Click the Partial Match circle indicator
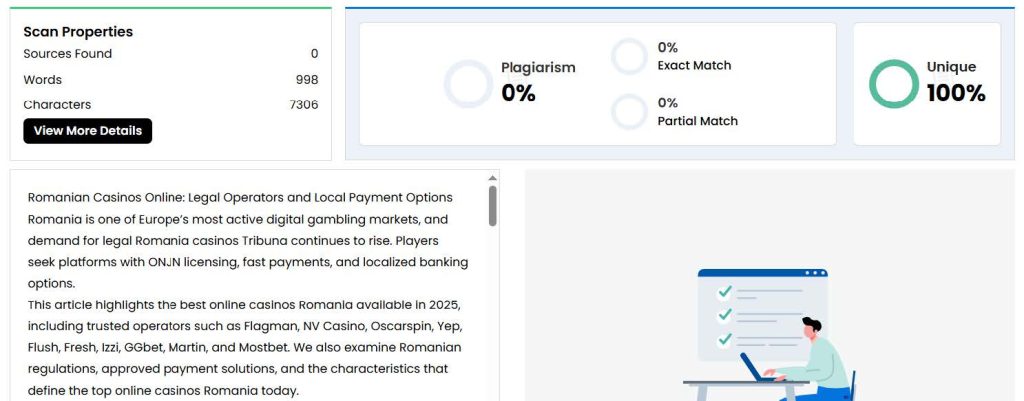 630,112
